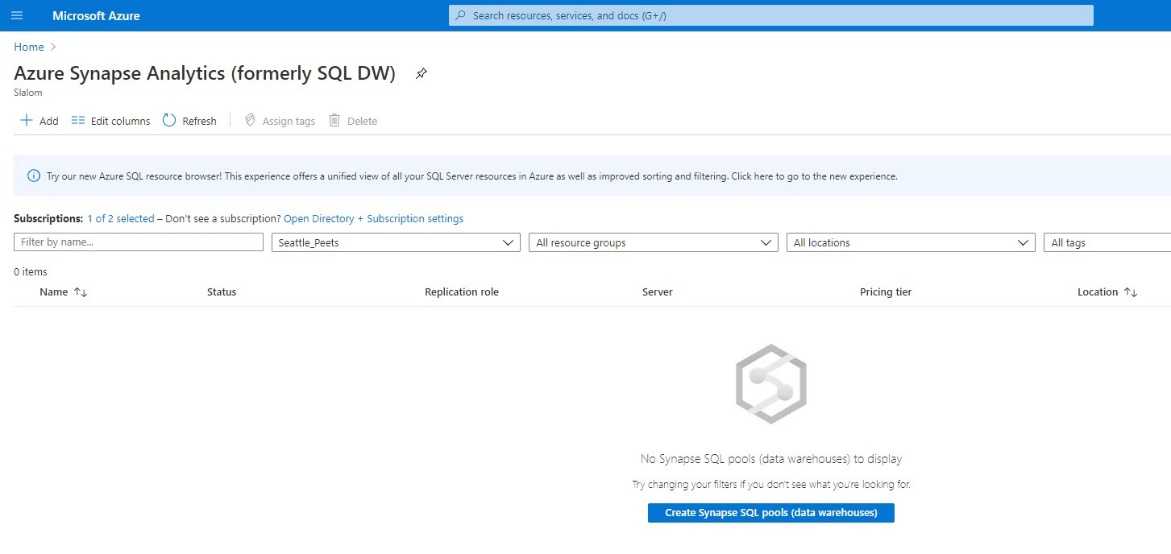Click the Server column header
This screenshot has height=554, width=1171.
point(657,292)
